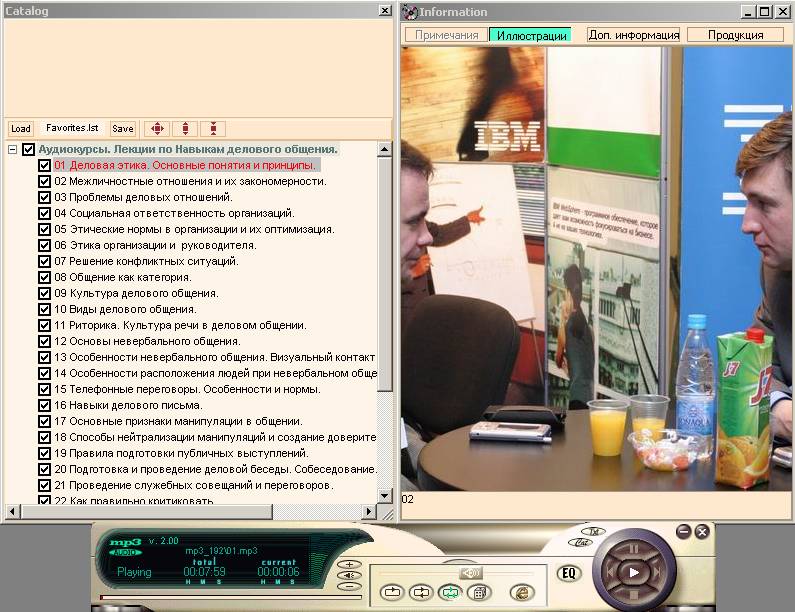Toggle checkbox for 16 Навыки делового письма
Screen dimensions: 795x612
click(x=45, y=406)
